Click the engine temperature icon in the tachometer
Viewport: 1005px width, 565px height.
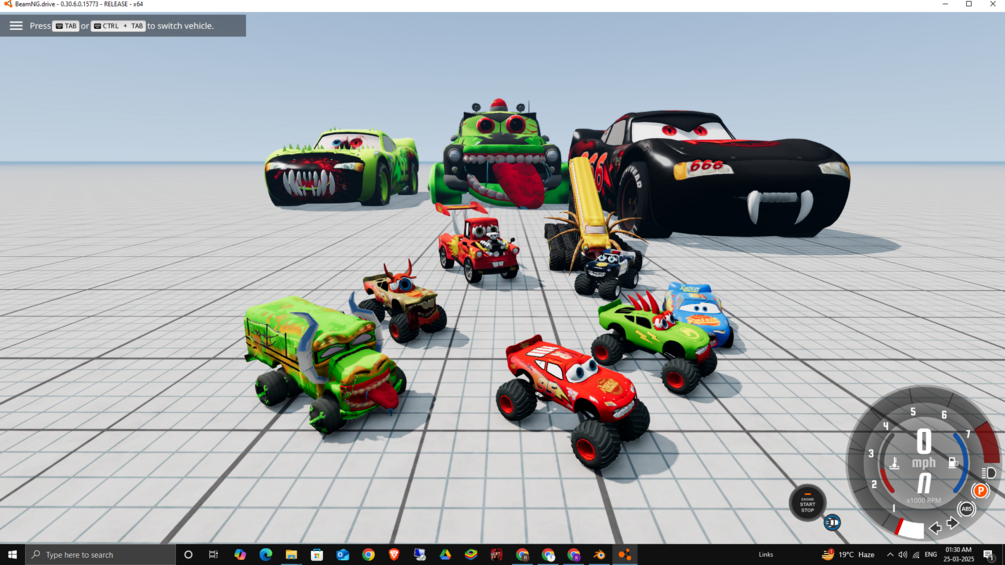pyautogui.click(x=894, y=463)
